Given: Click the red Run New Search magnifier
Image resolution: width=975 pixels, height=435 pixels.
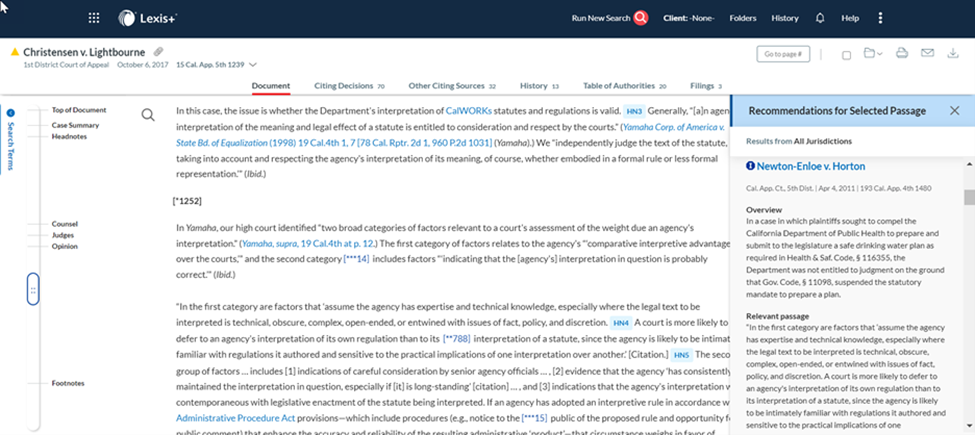Looking at the screenshot, I should tap(640, 18).
